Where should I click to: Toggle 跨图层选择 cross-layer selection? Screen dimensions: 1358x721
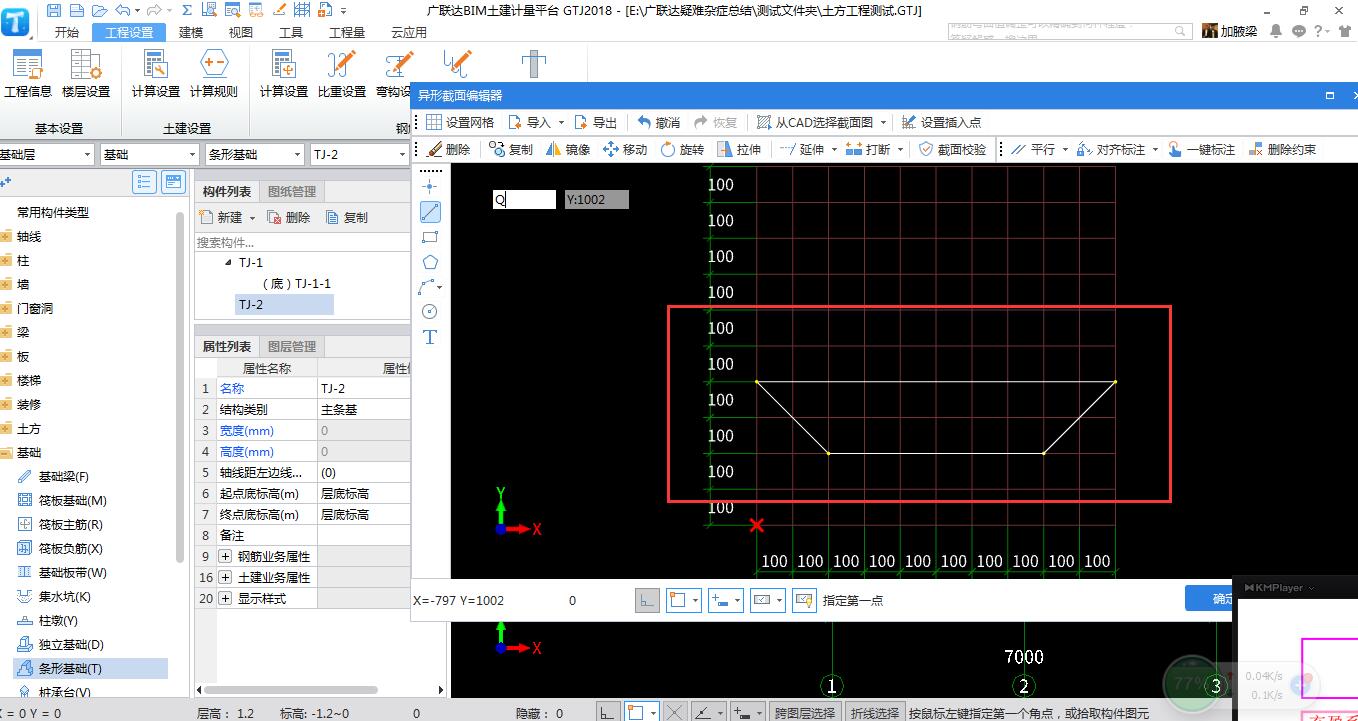[804, 713]
